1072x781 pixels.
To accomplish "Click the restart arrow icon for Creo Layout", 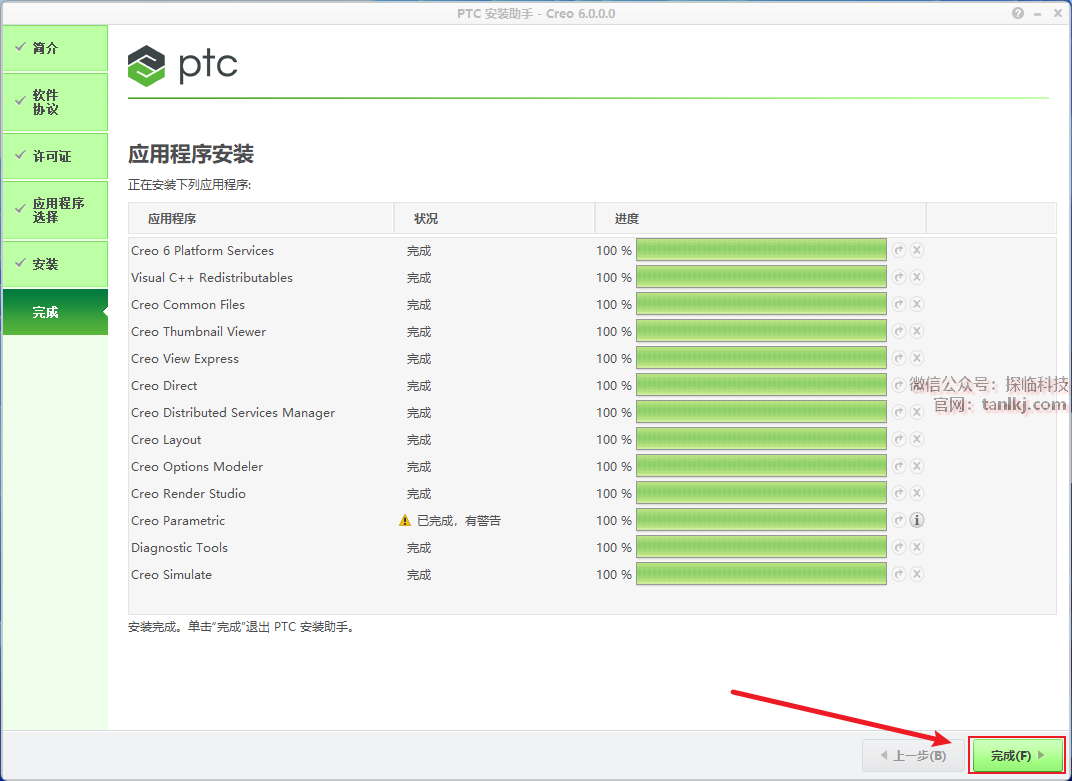I will 899,439.
